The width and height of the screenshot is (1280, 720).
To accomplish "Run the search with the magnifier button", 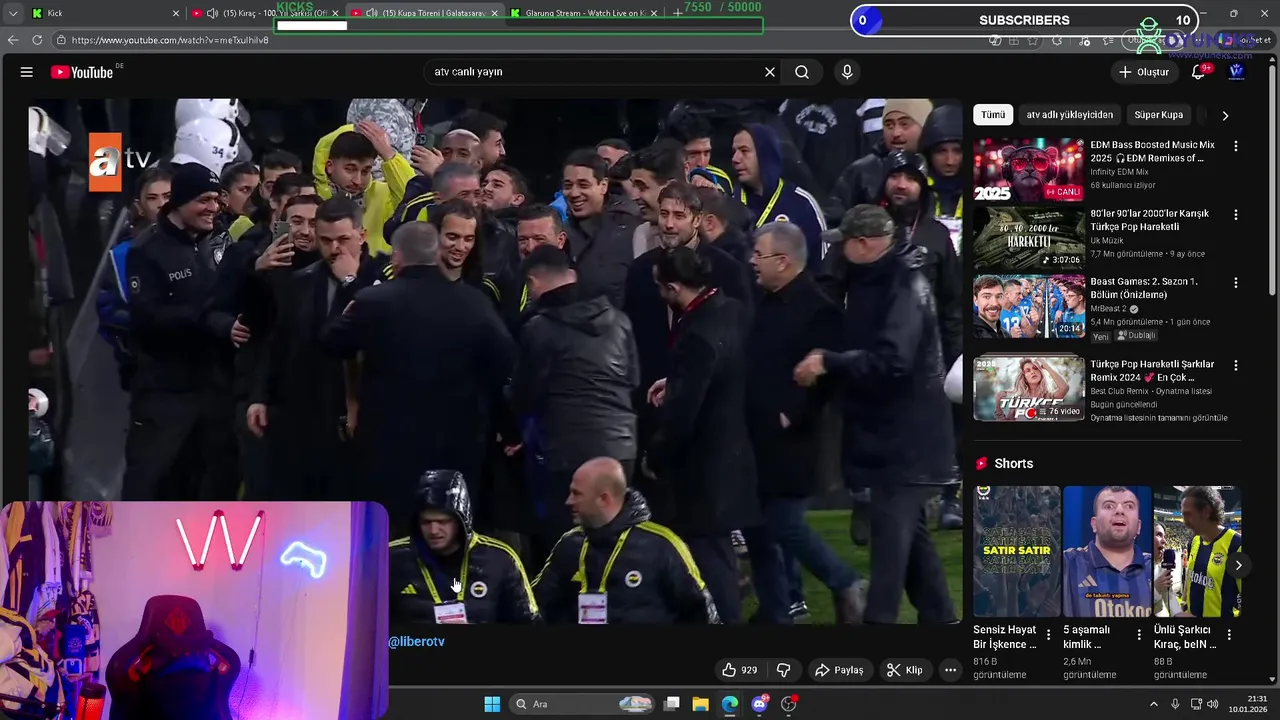I will 802,72.
